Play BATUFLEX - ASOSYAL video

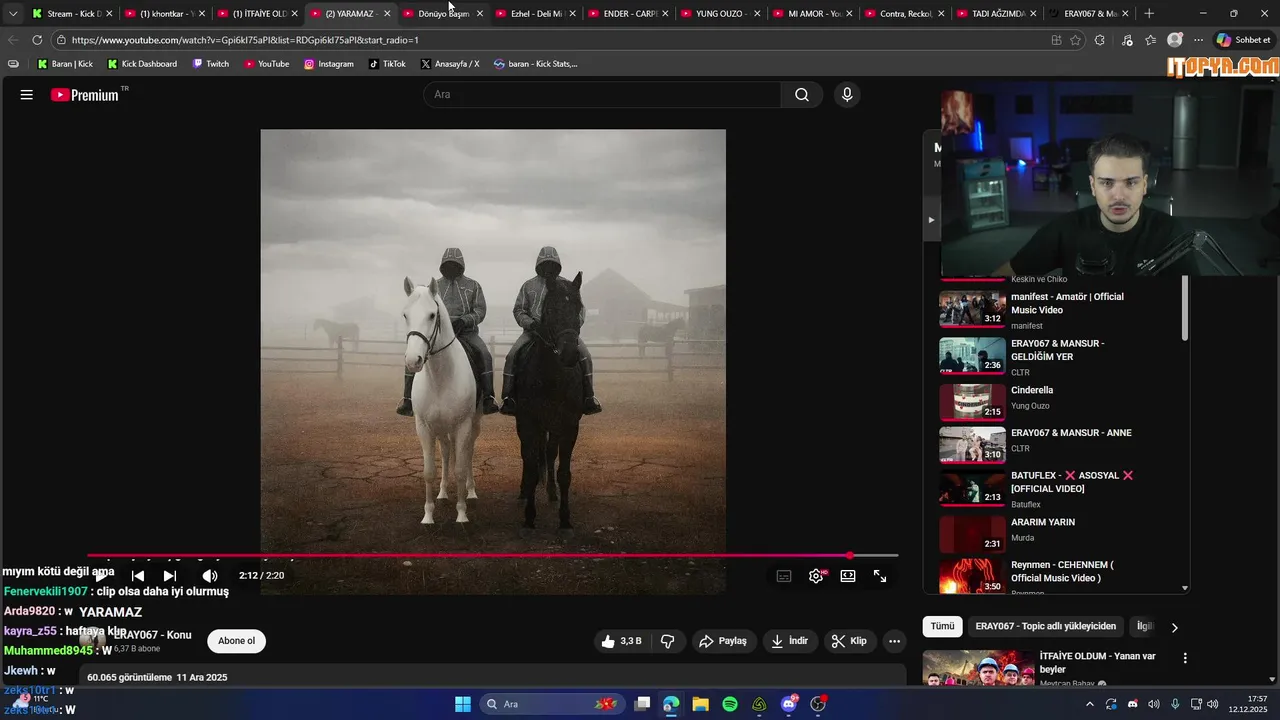coord(1060,489)
